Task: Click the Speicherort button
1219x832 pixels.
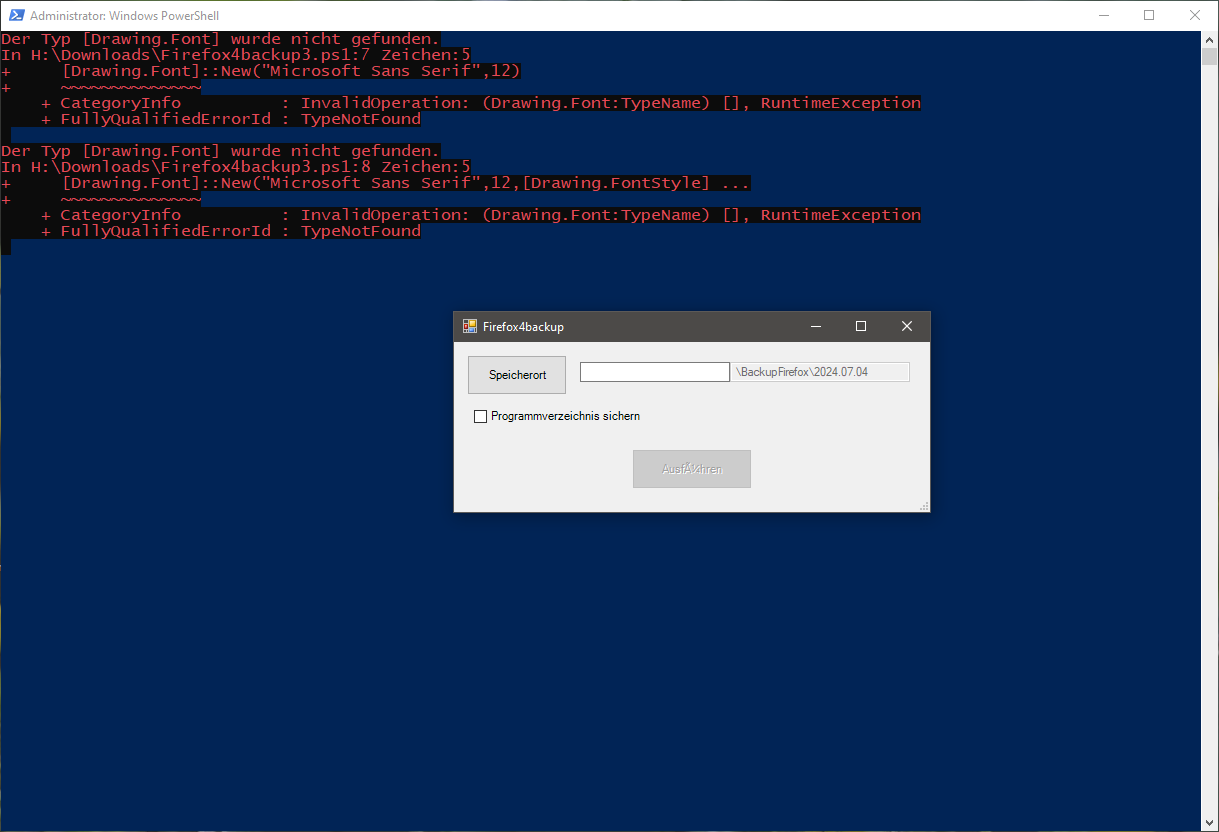Action: (x=517, y=375)
